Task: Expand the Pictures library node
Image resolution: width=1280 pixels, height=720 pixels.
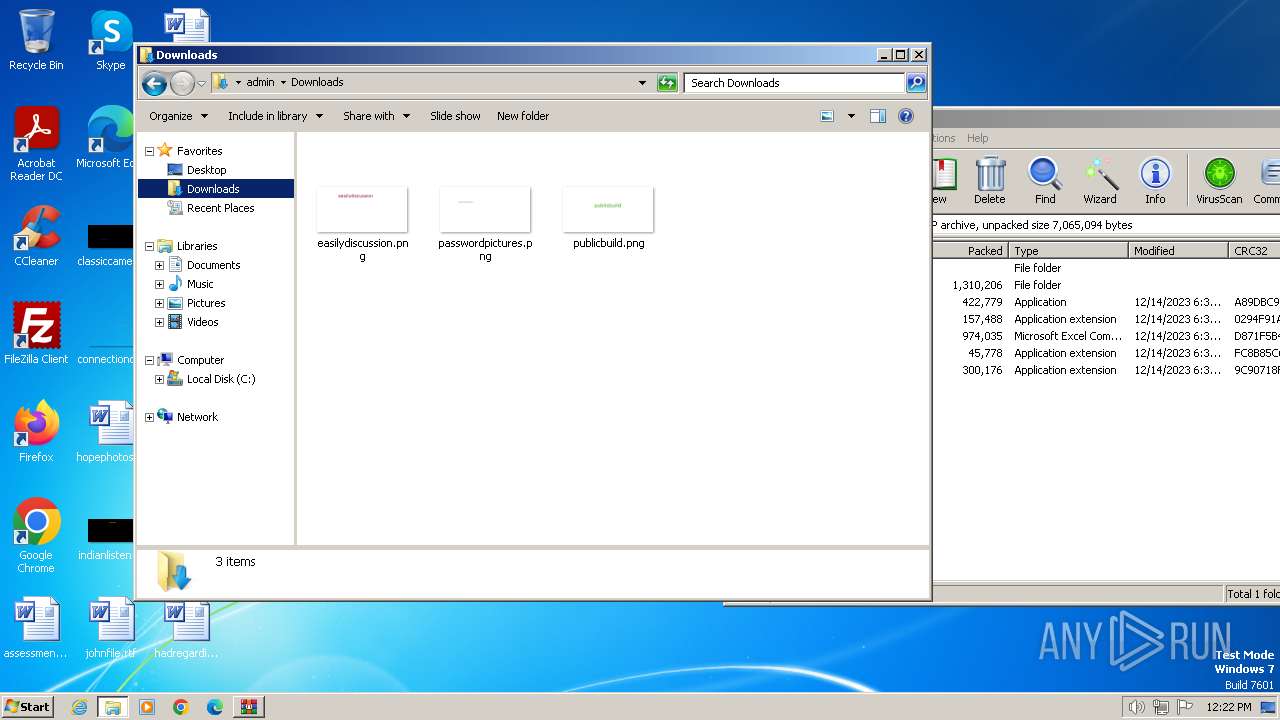Action: pyautogui.click(x=159, y=303)
